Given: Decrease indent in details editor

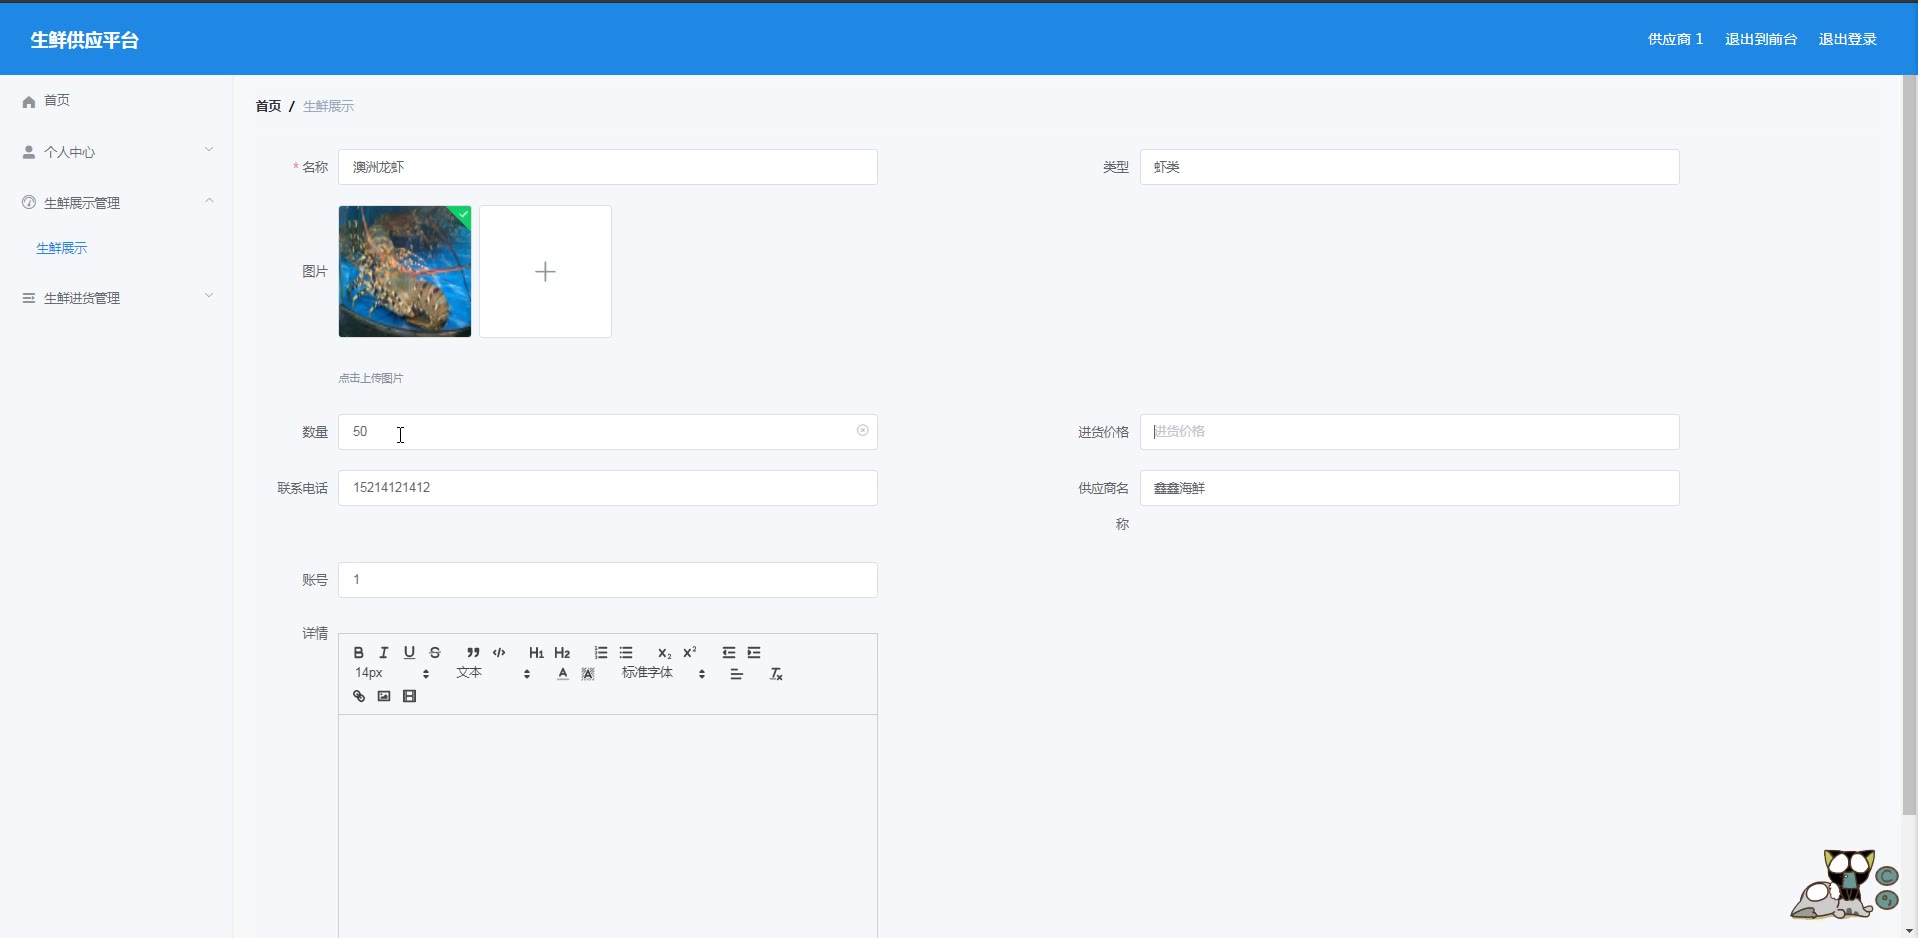Looking at the screenshot, I should click(729, 653).
